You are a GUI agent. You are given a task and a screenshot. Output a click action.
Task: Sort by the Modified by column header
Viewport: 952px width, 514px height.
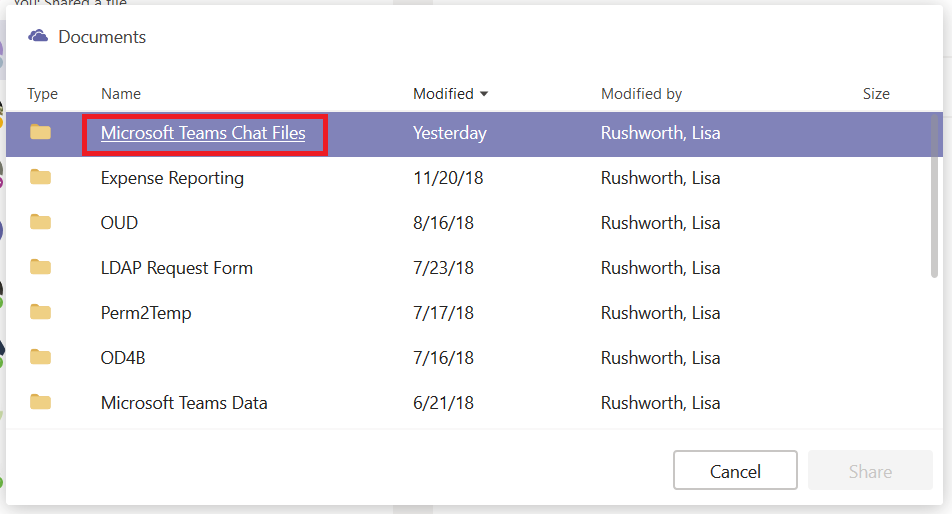641,94
